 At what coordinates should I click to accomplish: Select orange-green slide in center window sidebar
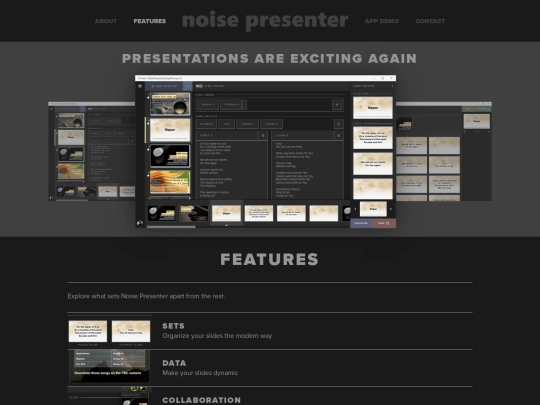click(170, 181)
